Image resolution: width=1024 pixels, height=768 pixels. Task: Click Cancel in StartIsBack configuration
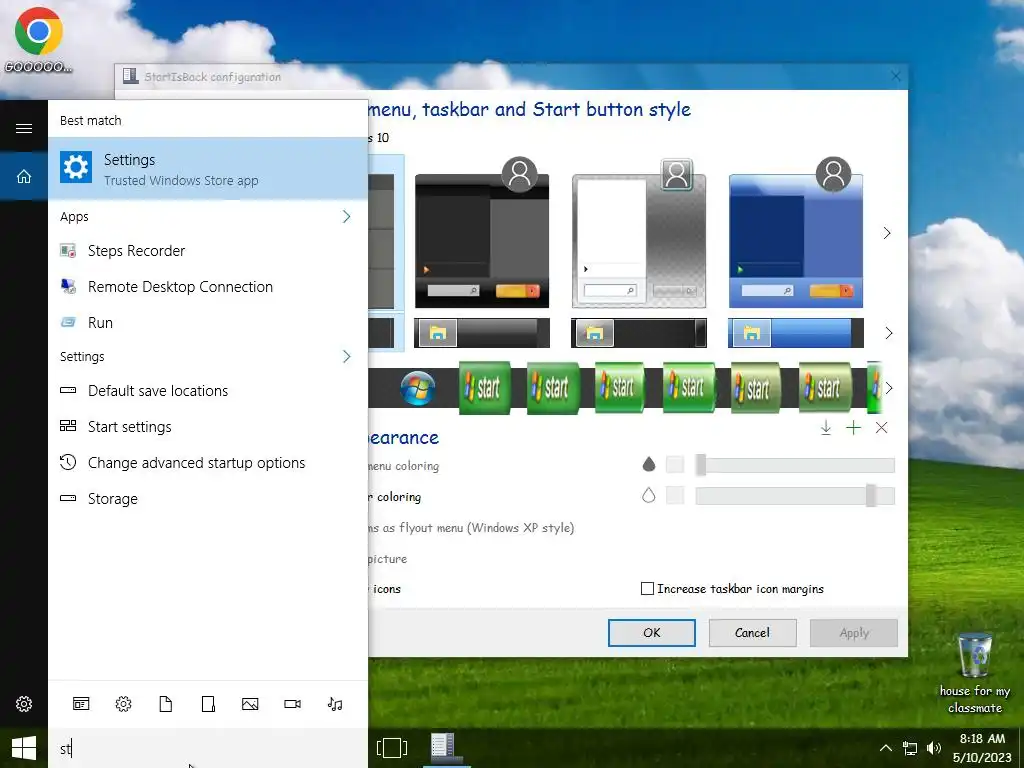click(752, 633)
